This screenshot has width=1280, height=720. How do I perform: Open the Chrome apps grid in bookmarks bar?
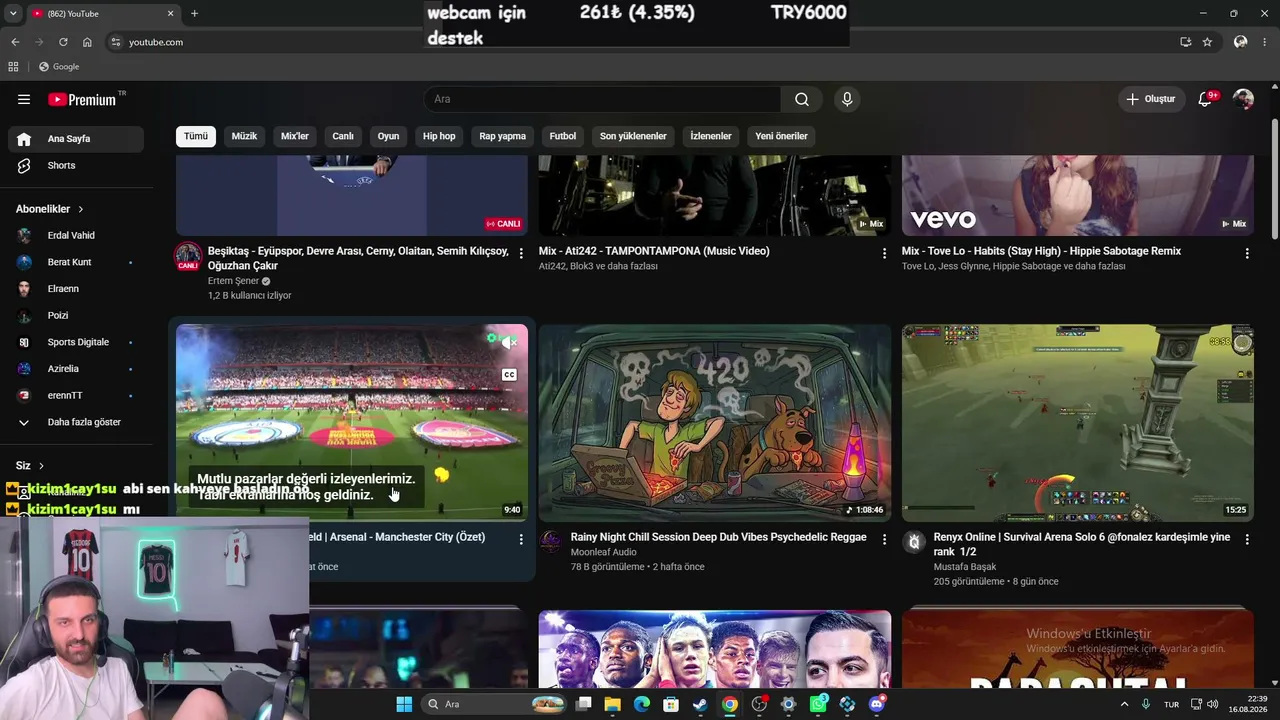[13, 67]
